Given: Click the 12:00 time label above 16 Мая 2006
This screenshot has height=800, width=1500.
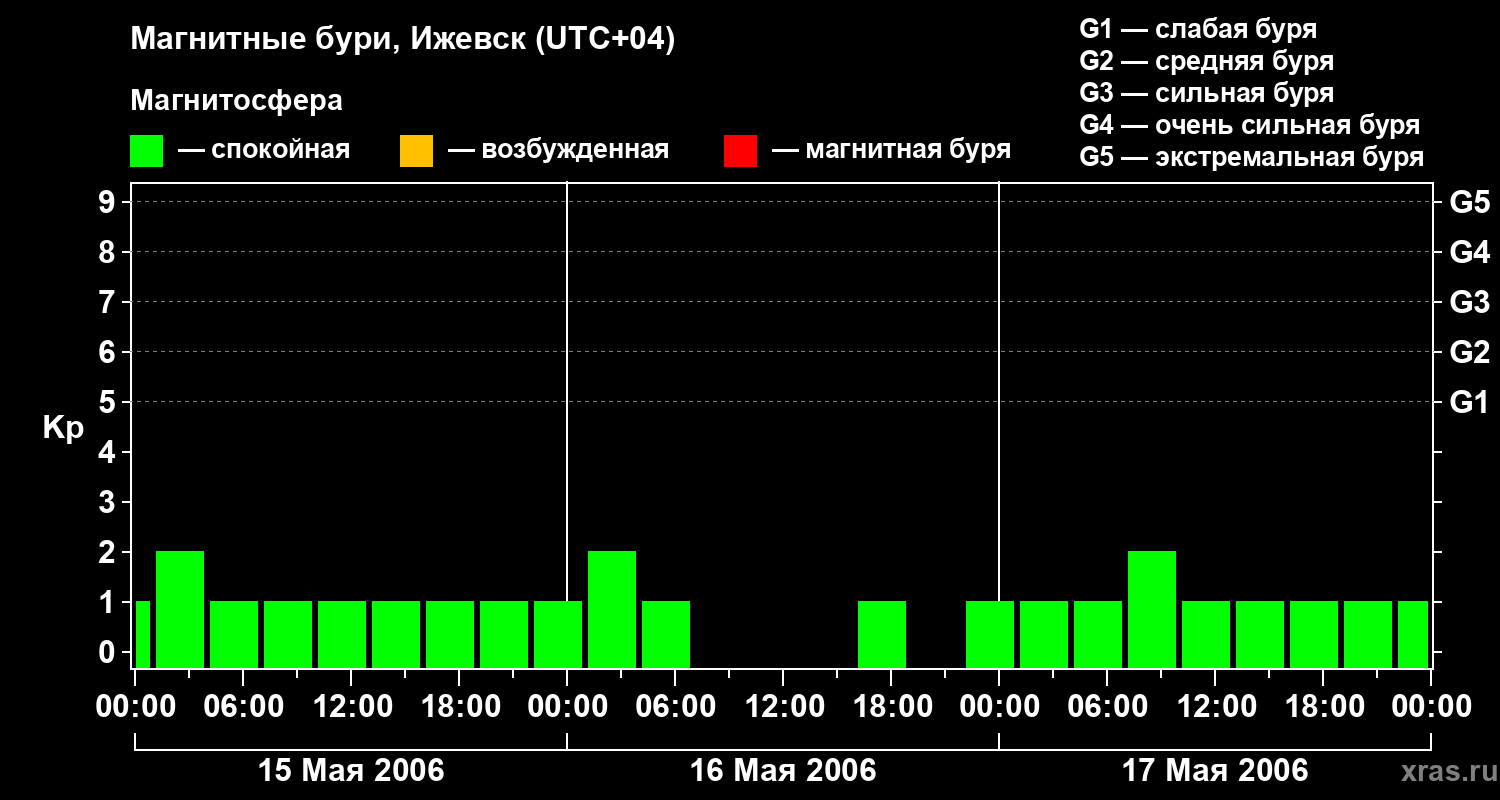Looking at the screenshot, I should coord(783,707).
